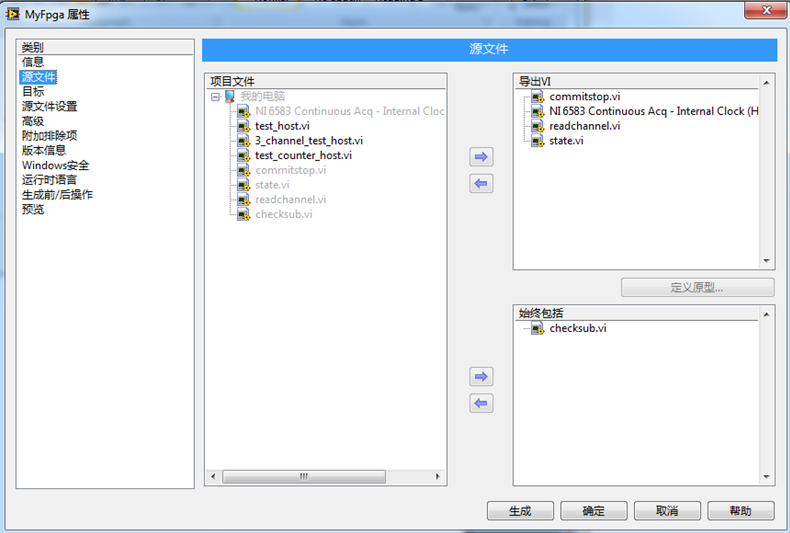Screen dimensions: 790x533
Task: Select NI 6583 Continuous Acq in 导出VI list
Action: coord(653,111)
